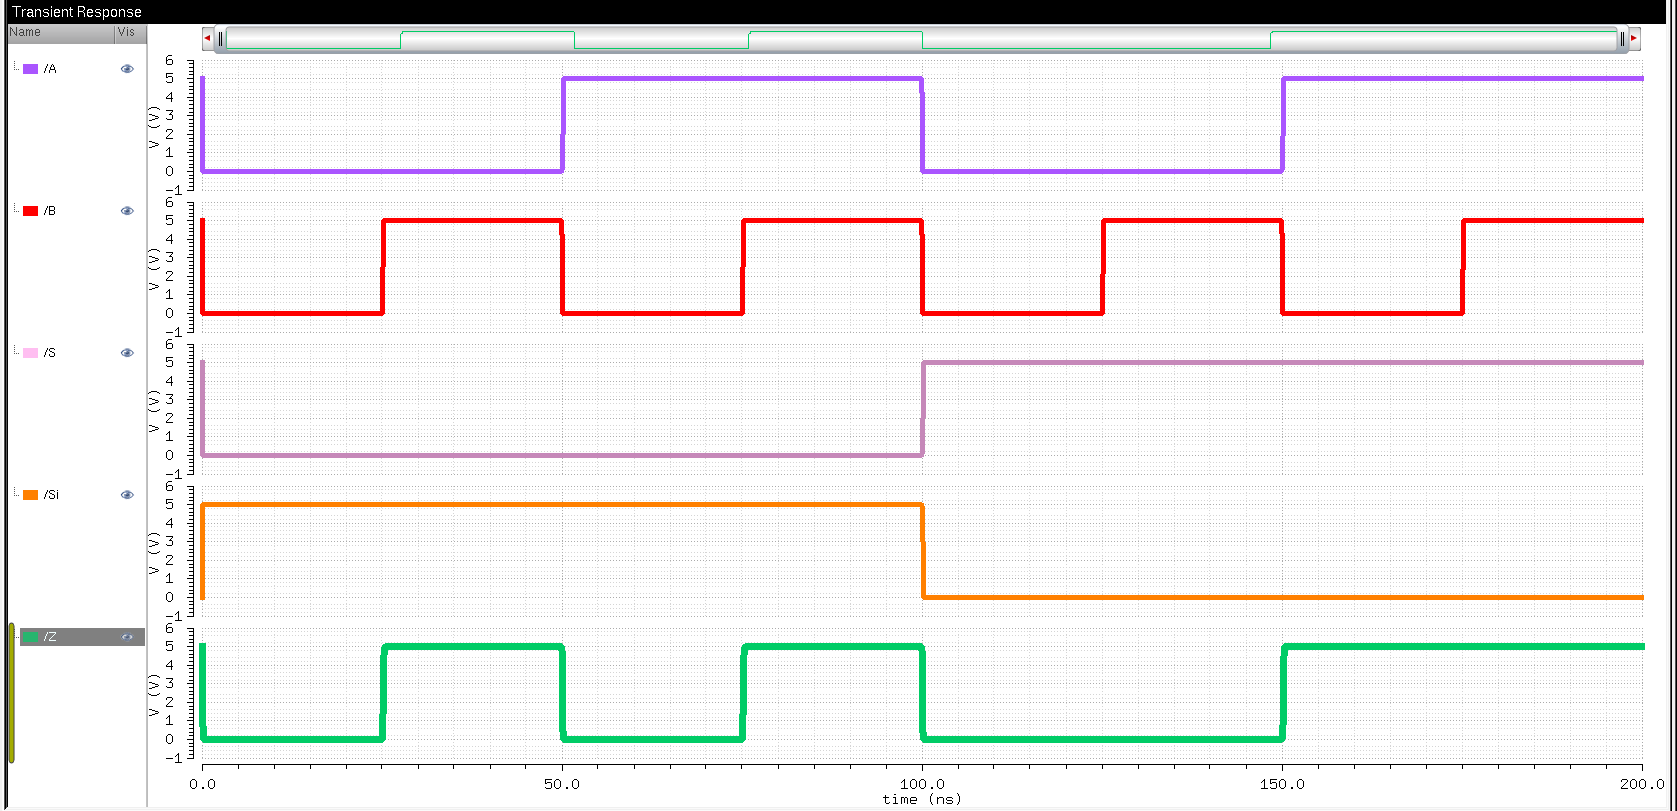
Task: Click the right red arrow of overview scrollbar
Action: (x=1634, y=39)
